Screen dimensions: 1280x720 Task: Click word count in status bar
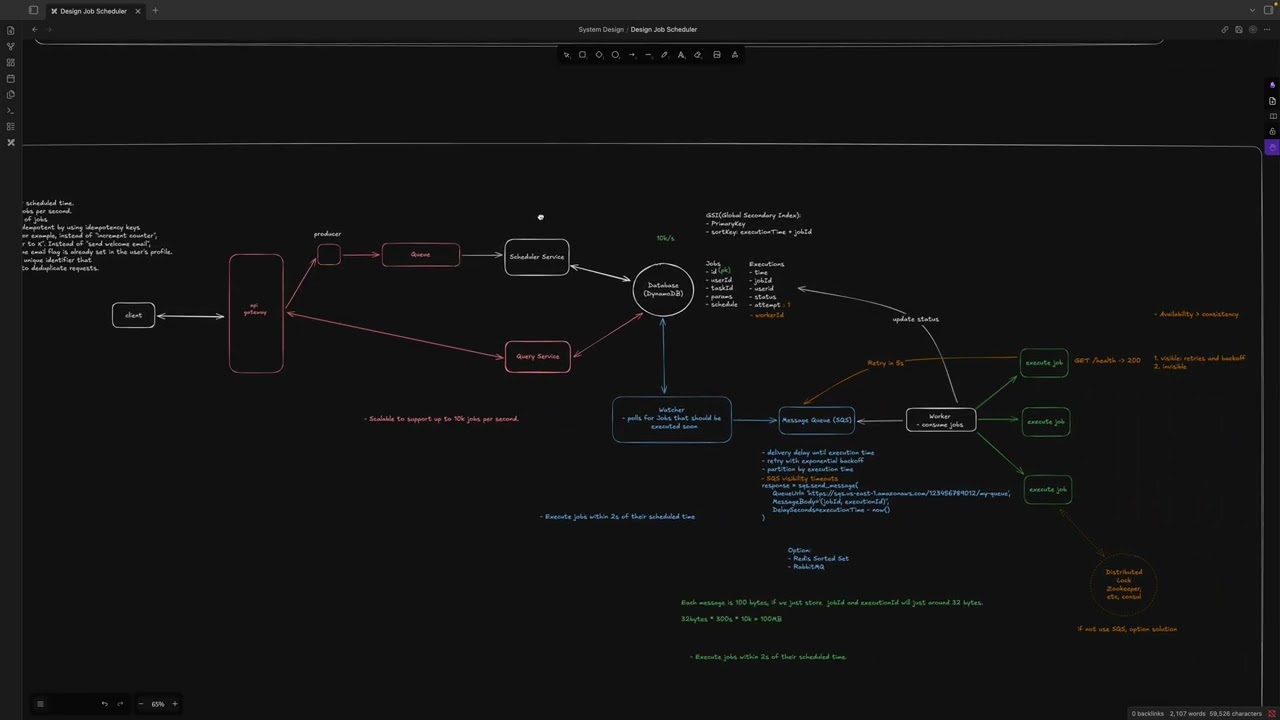coord(1187,714)
